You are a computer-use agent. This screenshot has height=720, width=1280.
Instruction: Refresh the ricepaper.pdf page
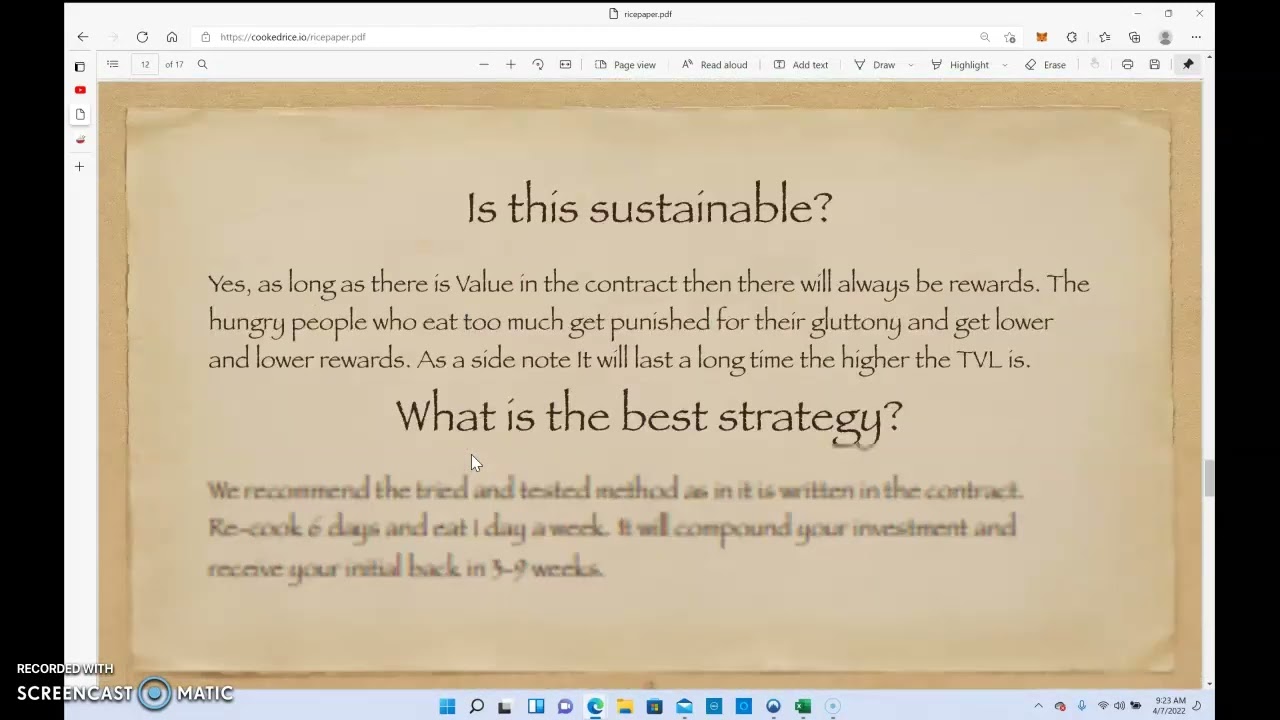point(142,37)
